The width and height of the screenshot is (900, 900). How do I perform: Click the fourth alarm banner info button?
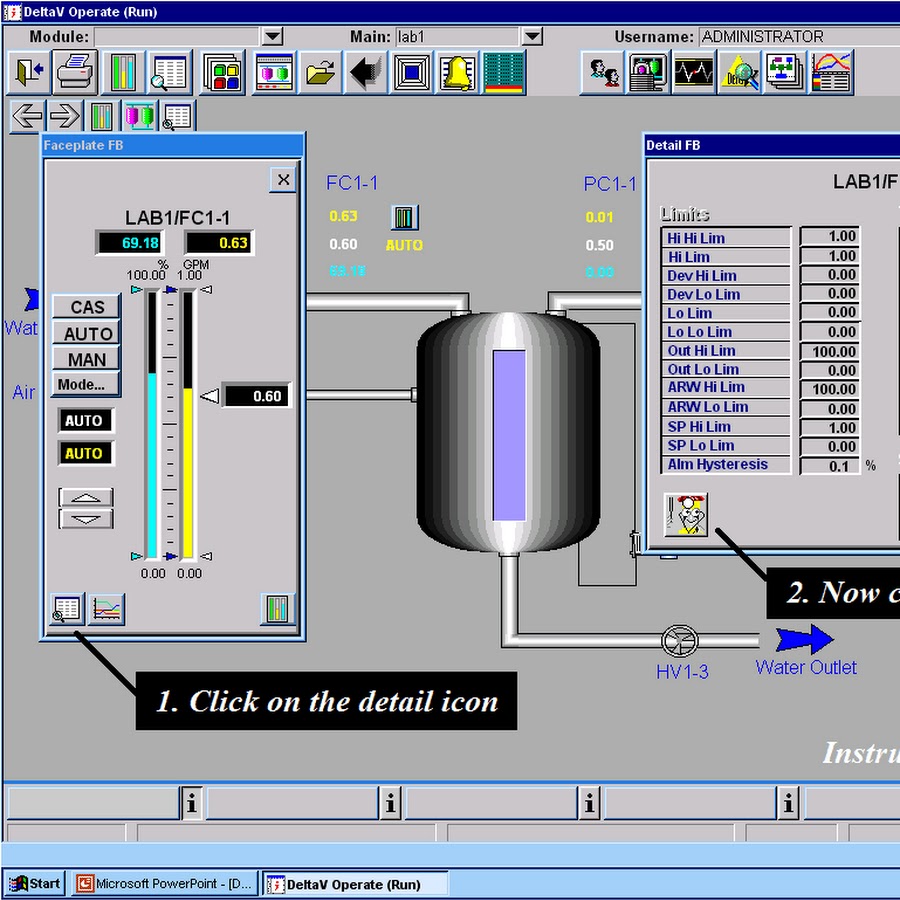pyautogui.click(x=789, y=802)
